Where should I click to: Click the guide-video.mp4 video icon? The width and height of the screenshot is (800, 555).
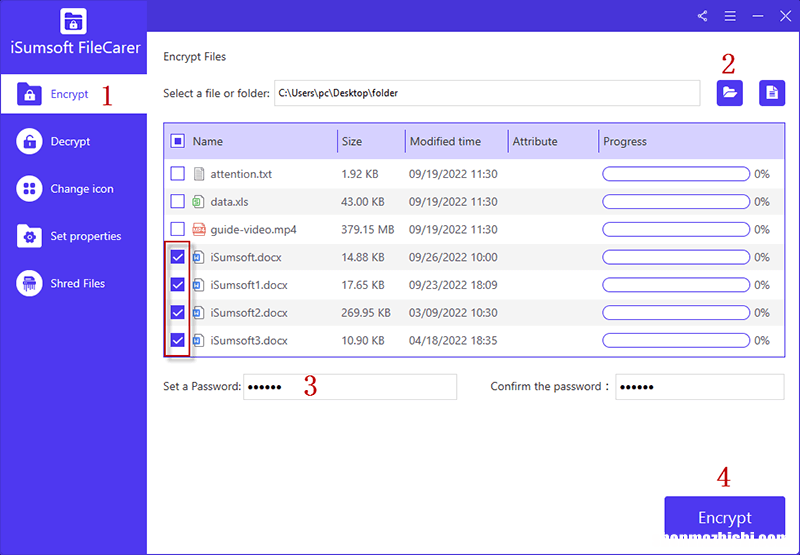point(198,230)
